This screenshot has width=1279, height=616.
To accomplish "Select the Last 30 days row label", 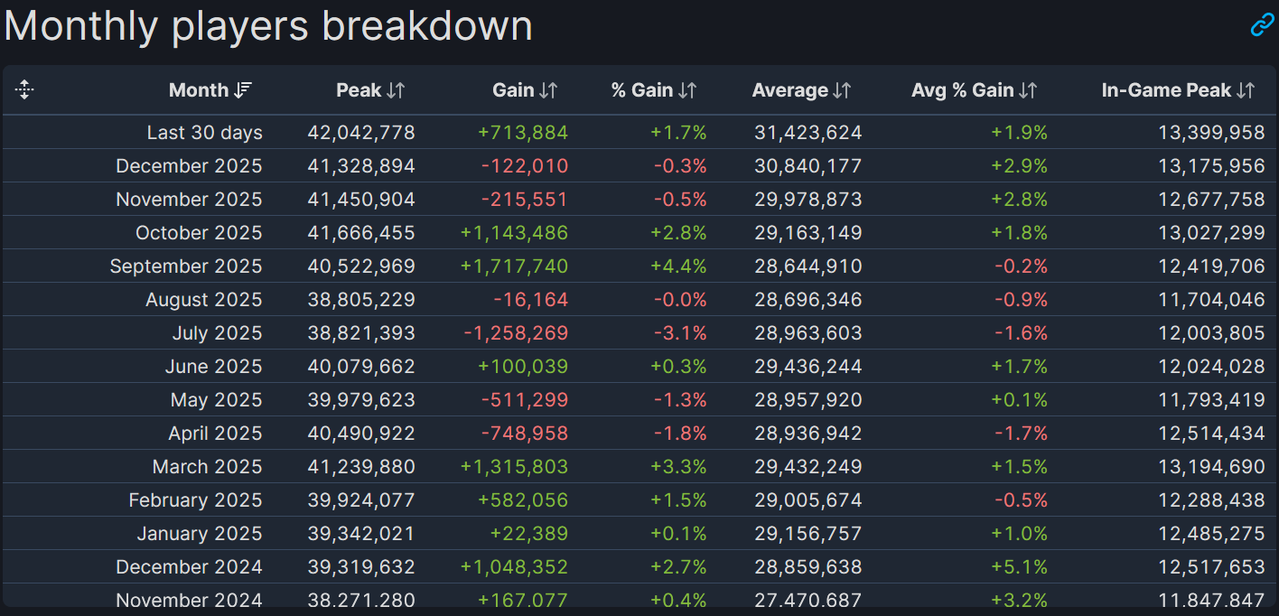I will tap(205, 132).
